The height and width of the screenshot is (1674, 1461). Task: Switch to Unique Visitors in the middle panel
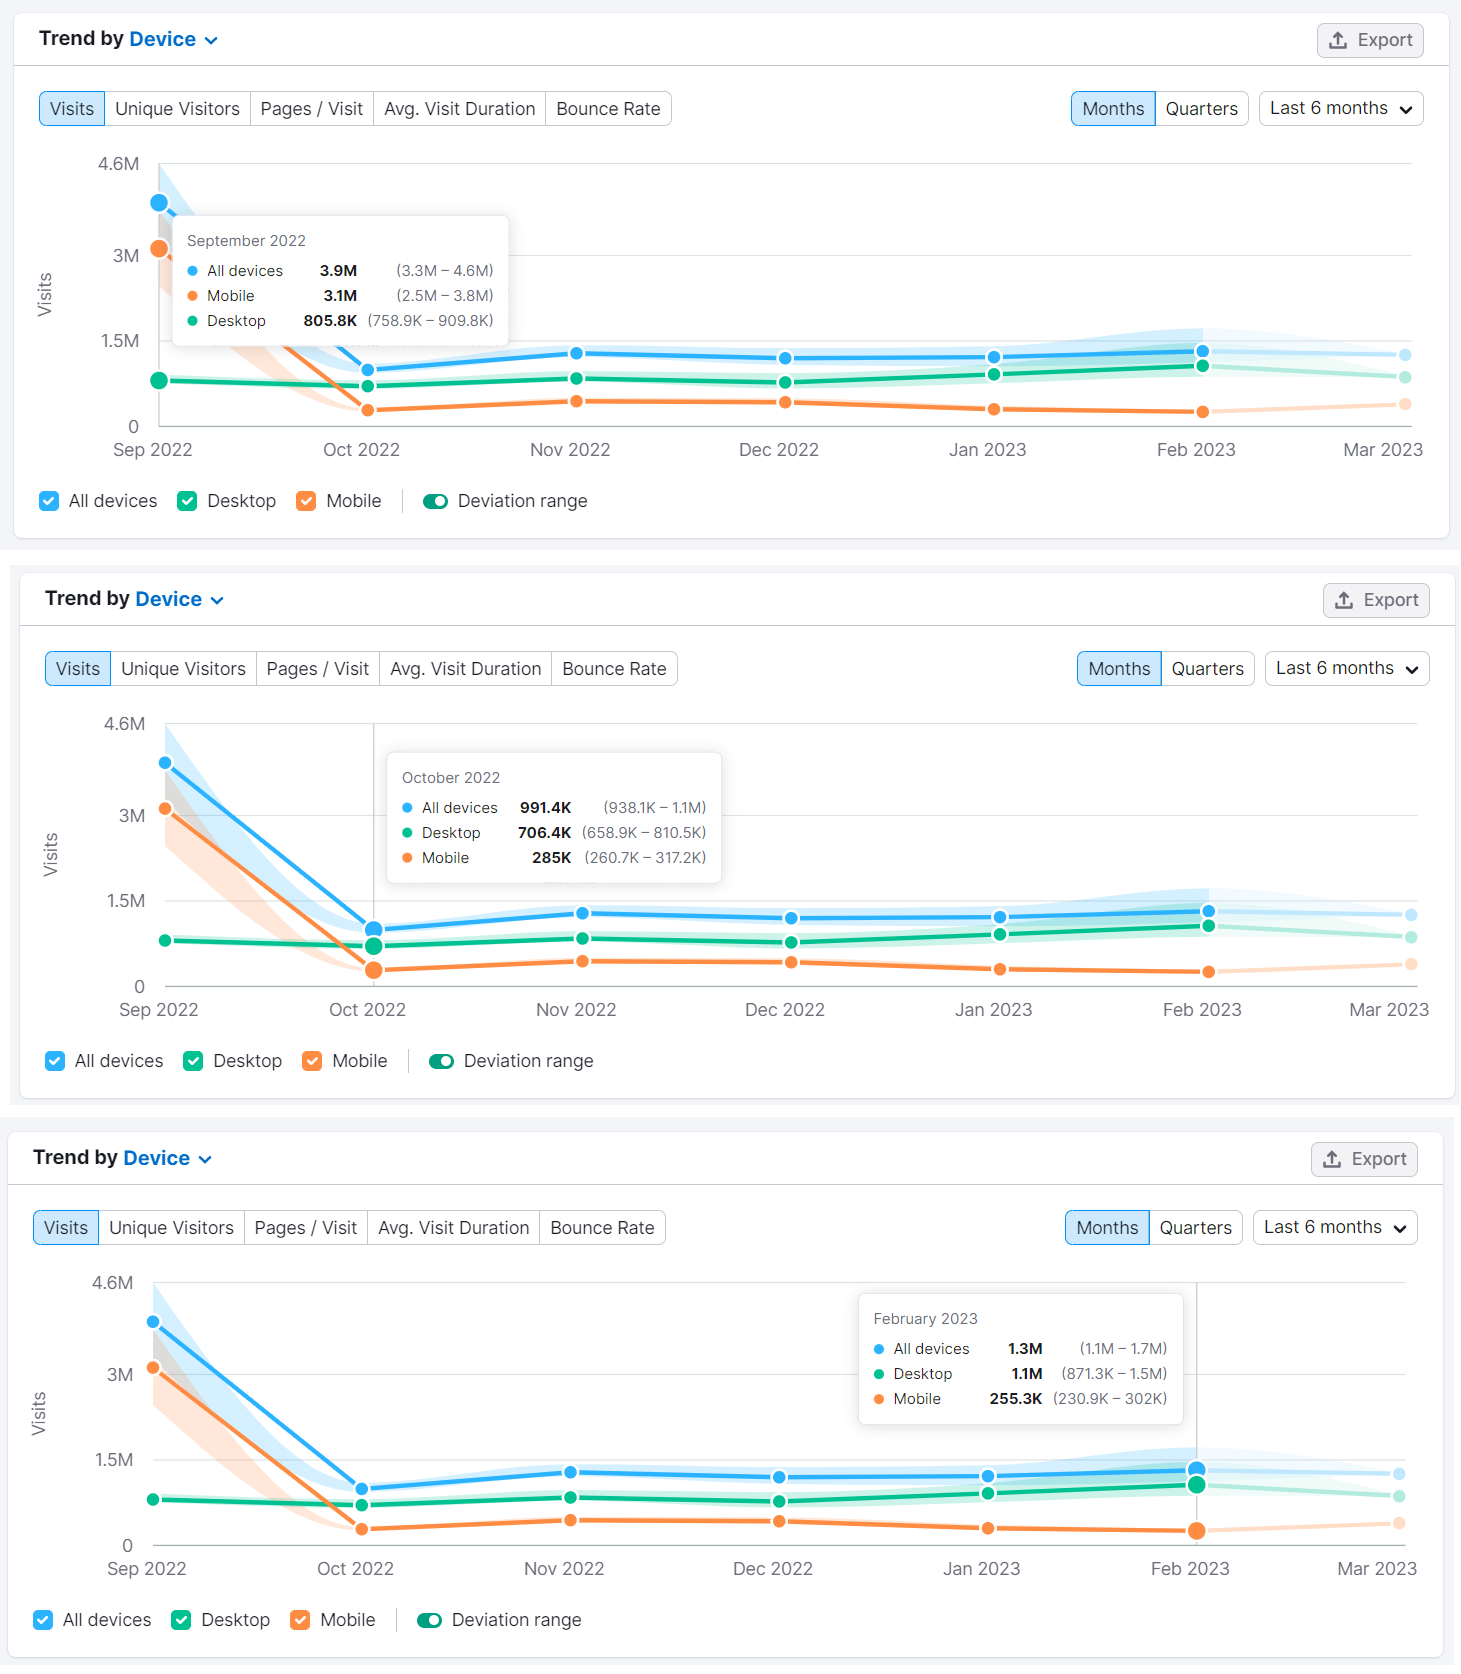(x=183, y=669)
